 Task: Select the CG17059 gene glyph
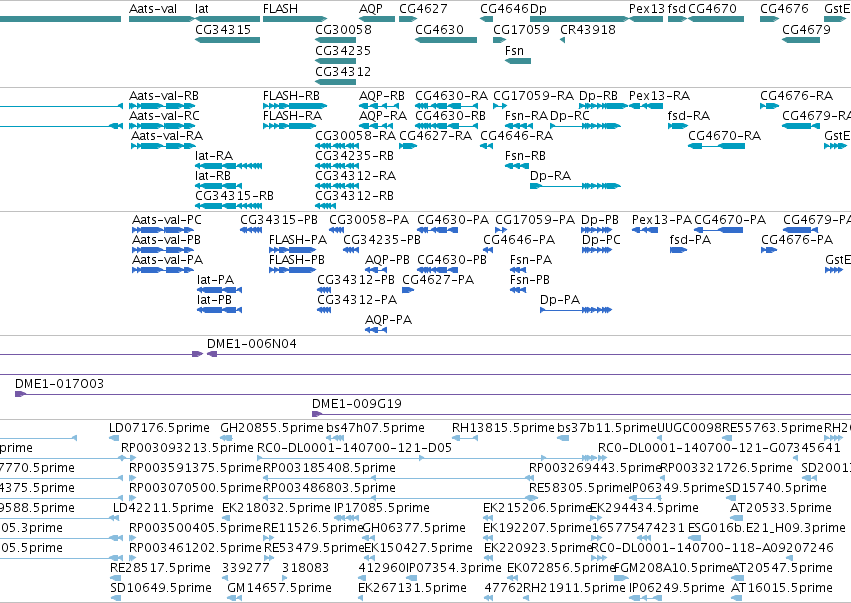point(499,40)
